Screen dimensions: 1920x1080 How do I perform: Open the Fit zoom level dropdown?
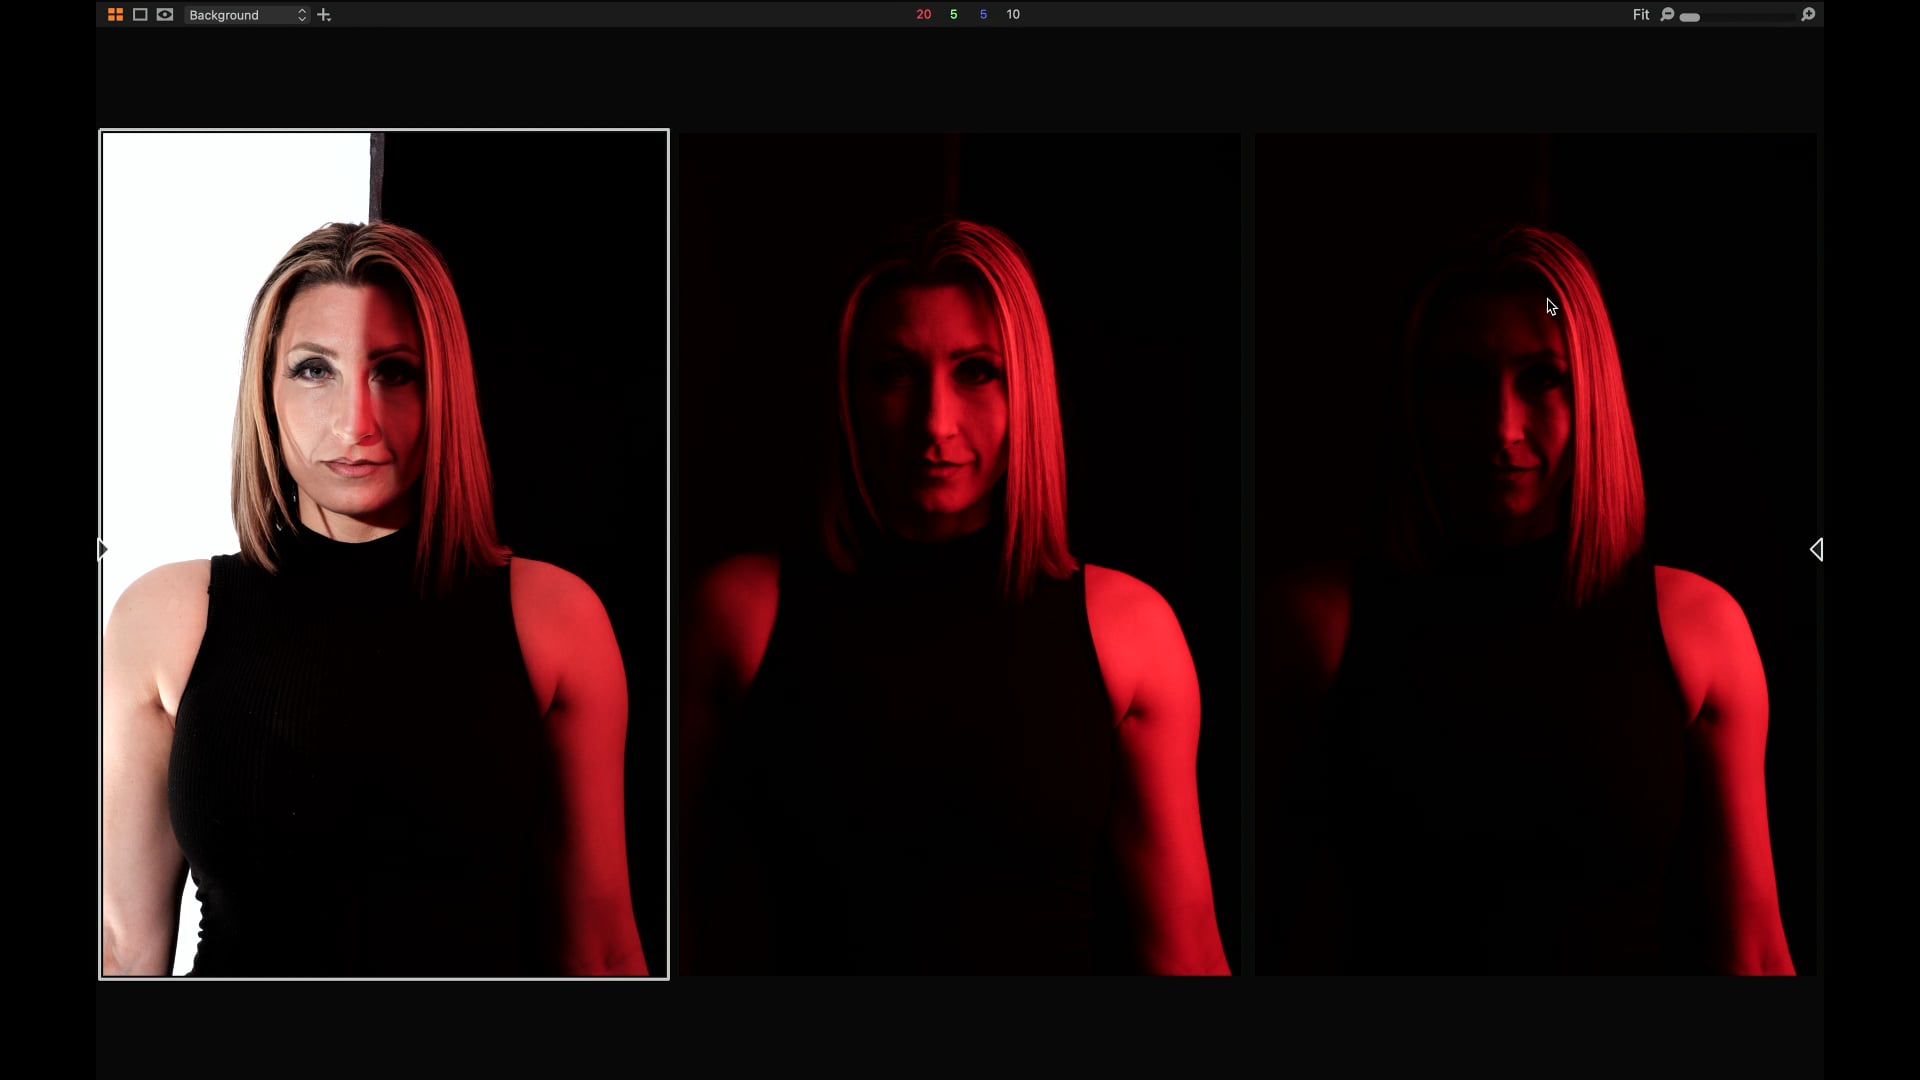tap(1641, 14)
